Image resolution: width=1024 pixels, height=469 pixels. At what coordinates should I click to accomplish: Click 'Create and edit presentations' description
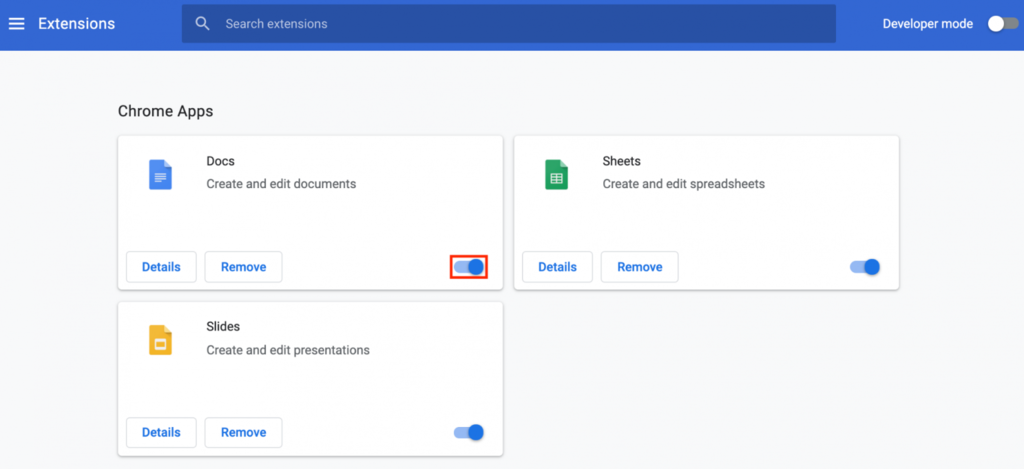pyautogui.click(x=288, y=350)
